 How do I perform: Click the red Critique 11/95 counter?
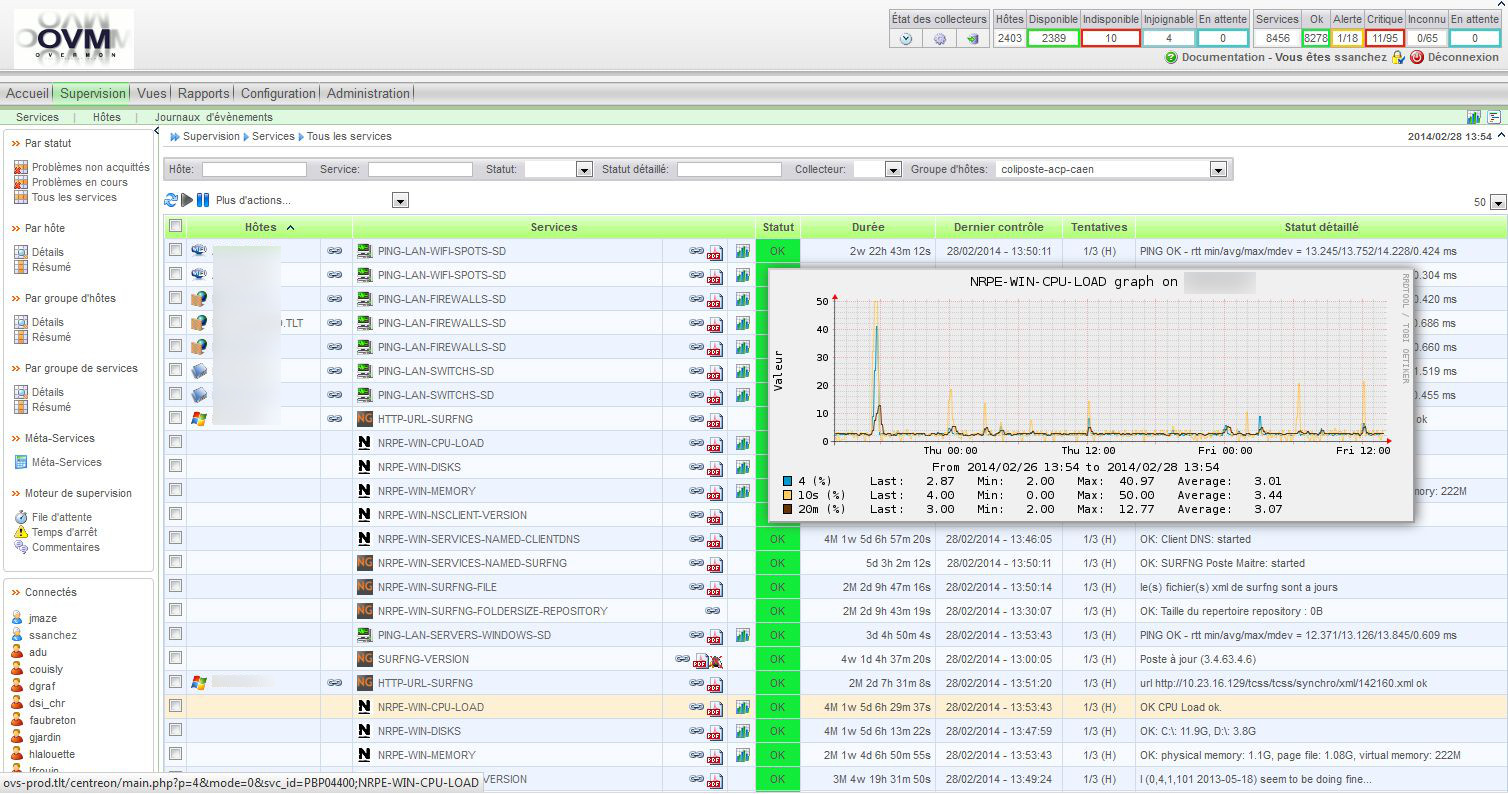coord(1384,38)
